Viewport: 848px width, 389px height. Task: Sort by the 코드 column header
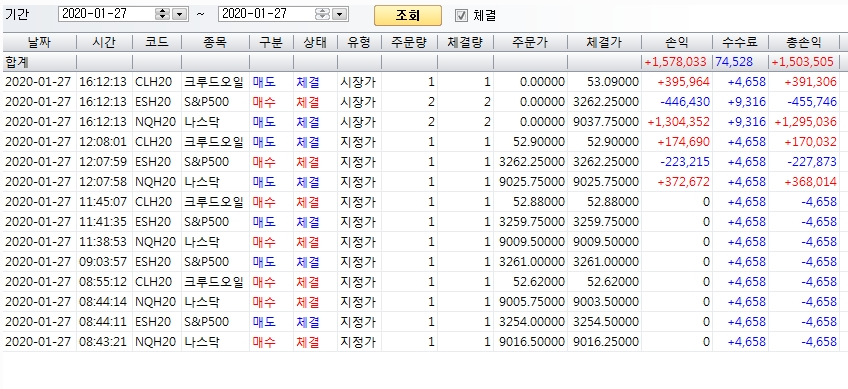coord(157,43)
